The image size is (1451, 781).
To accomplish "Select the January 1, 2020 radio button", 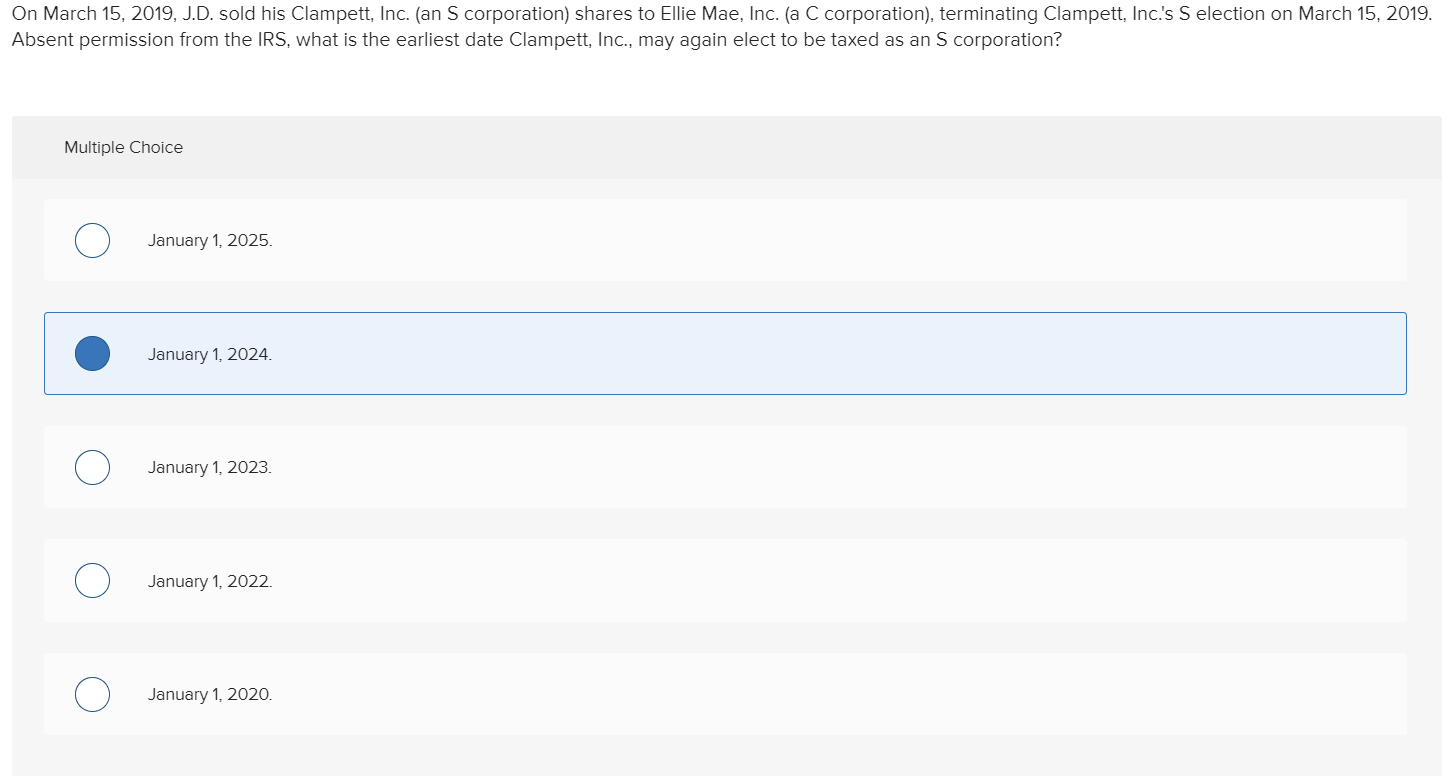I will pos(92,694).
